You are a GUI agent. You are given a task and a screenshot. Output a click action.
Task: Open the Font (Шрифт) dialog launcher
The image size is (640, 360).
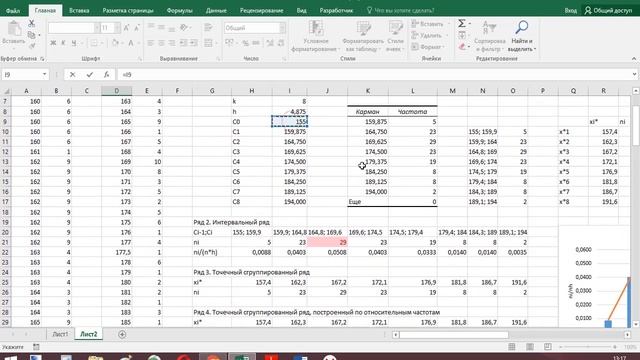[x=140, y=59]
